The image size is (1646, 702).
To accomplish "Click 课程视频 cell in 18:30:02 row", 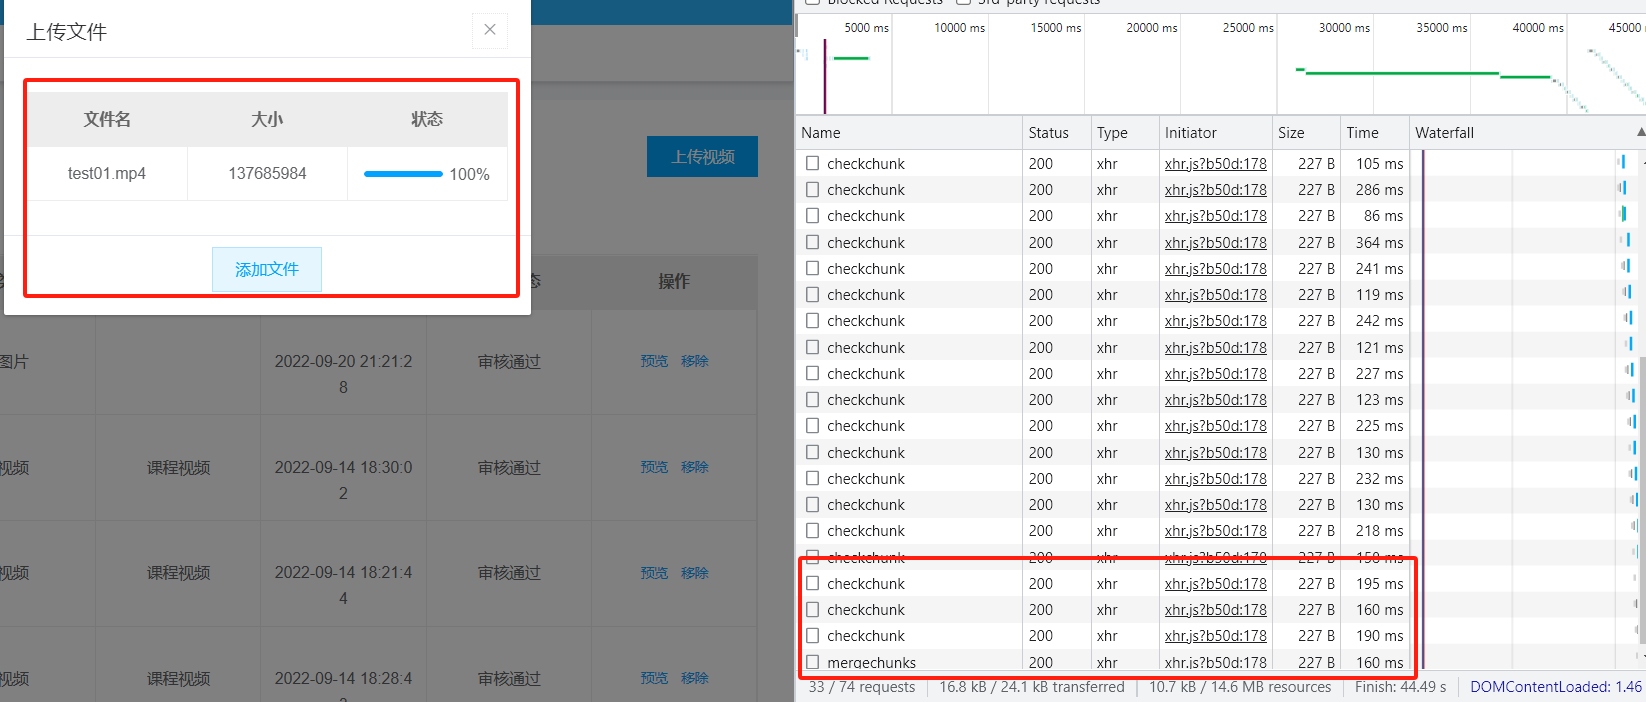I will pyautogui.click(x=179, y=468).
